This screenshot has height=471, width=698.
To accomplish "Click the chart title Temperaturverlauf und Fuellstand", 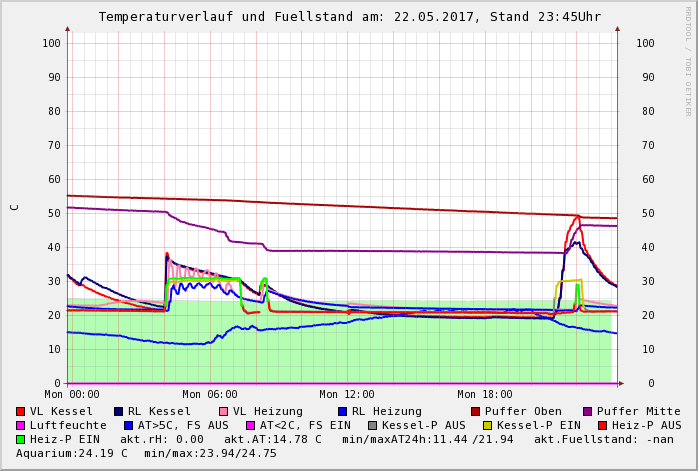I will coord(349,17).
